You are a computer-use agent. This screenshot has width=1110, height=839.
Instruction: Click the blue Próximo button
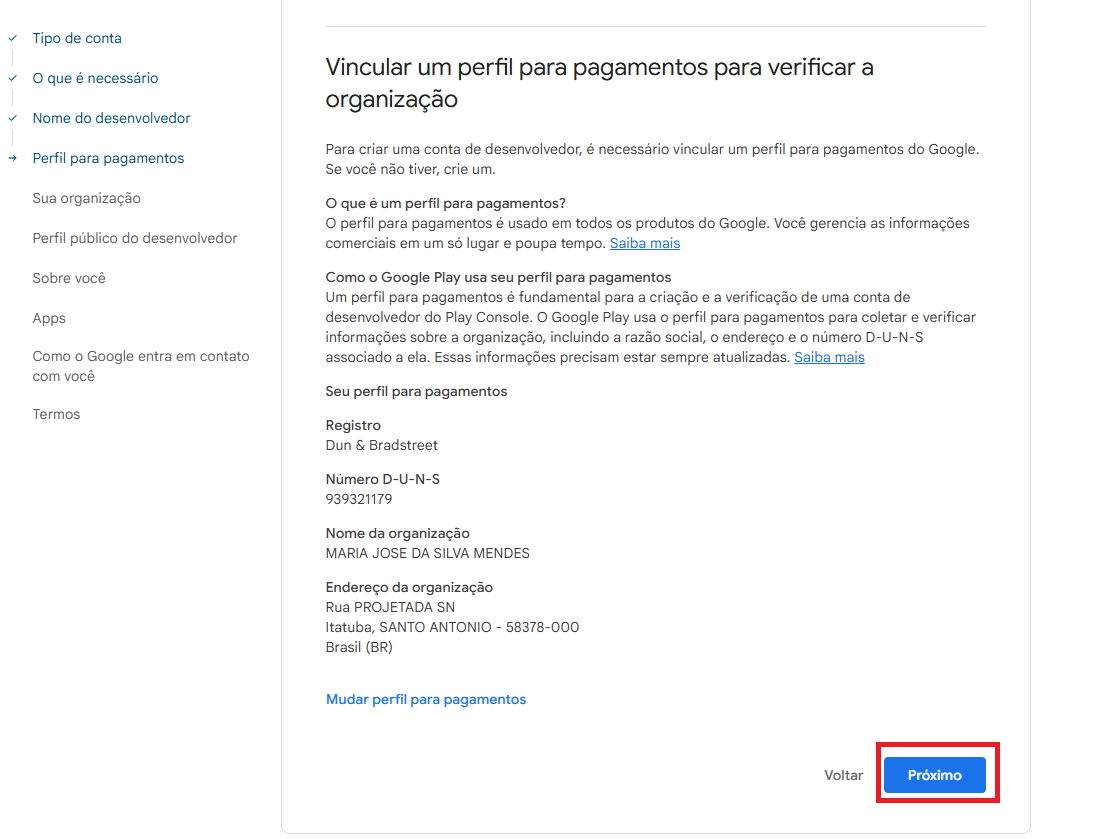point(934,775)
